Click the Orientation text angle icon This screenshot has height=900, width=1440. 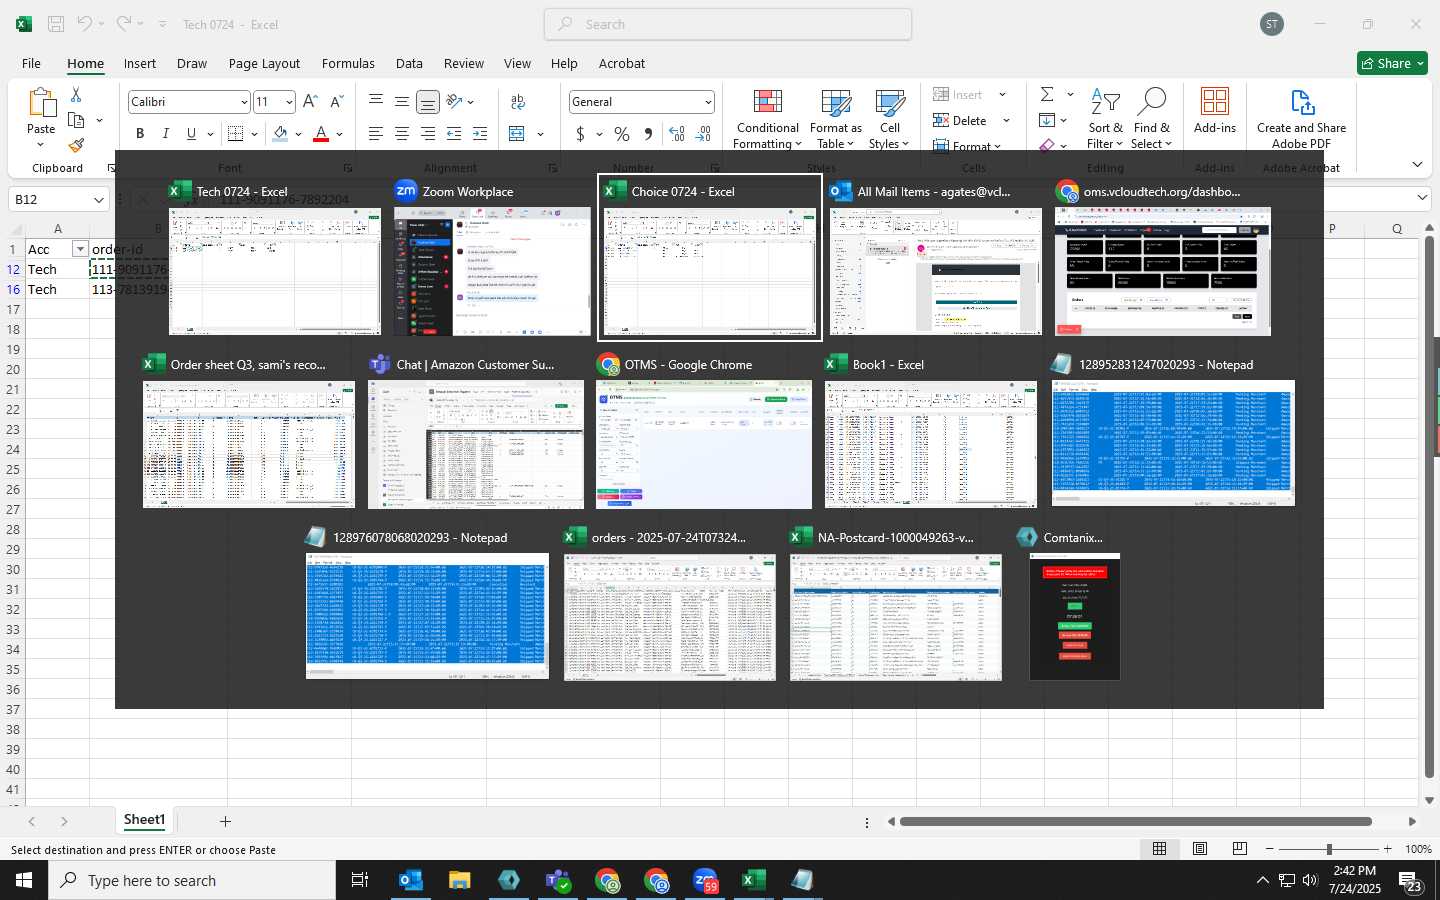click(x=455, y=102)
